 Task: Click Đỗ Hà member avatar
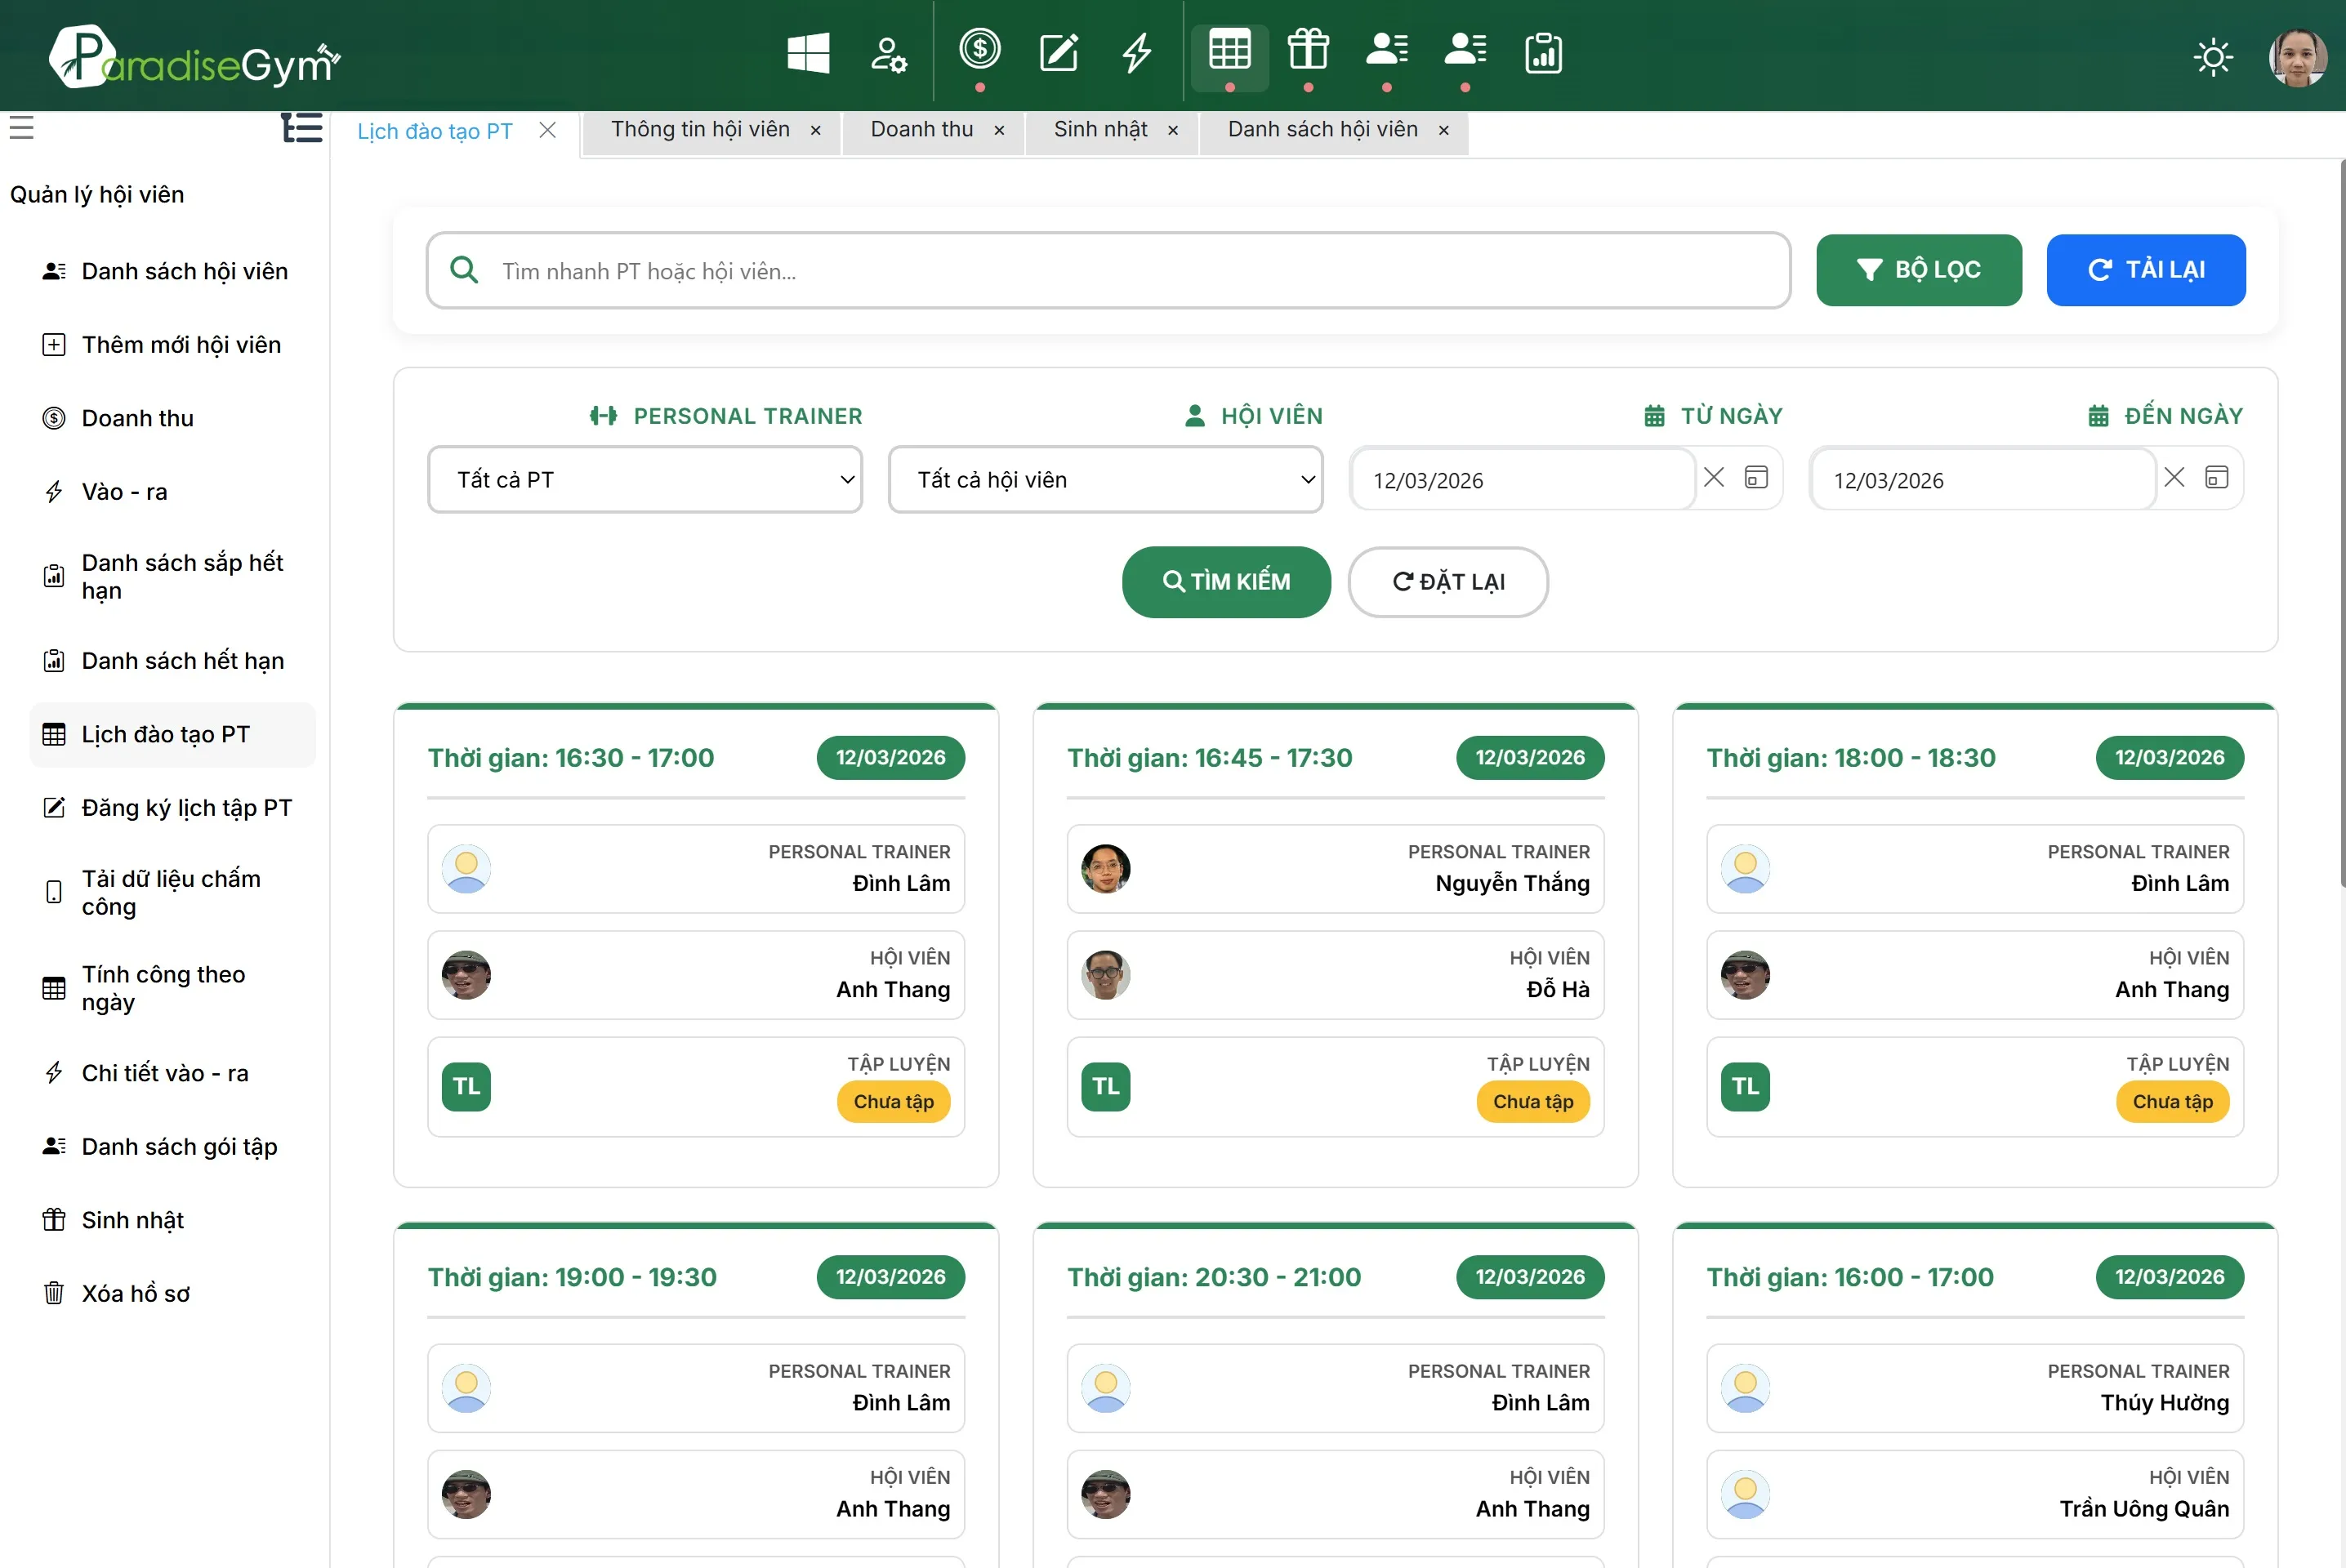(1105, 975)
